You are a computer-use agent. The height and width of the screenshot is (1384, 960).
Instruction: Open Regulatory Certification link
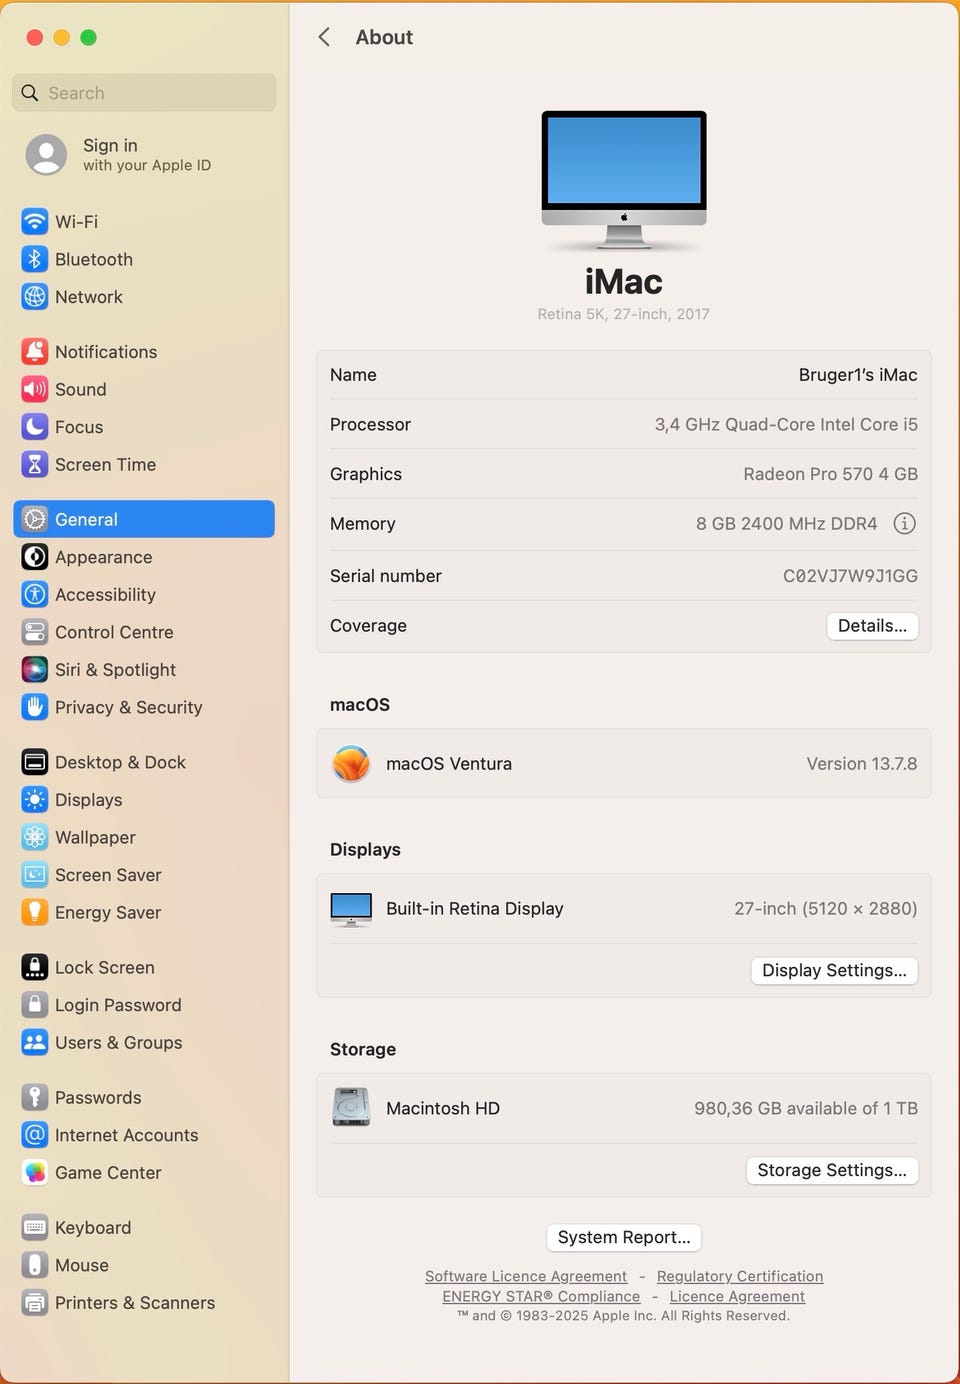[740, 1276]
